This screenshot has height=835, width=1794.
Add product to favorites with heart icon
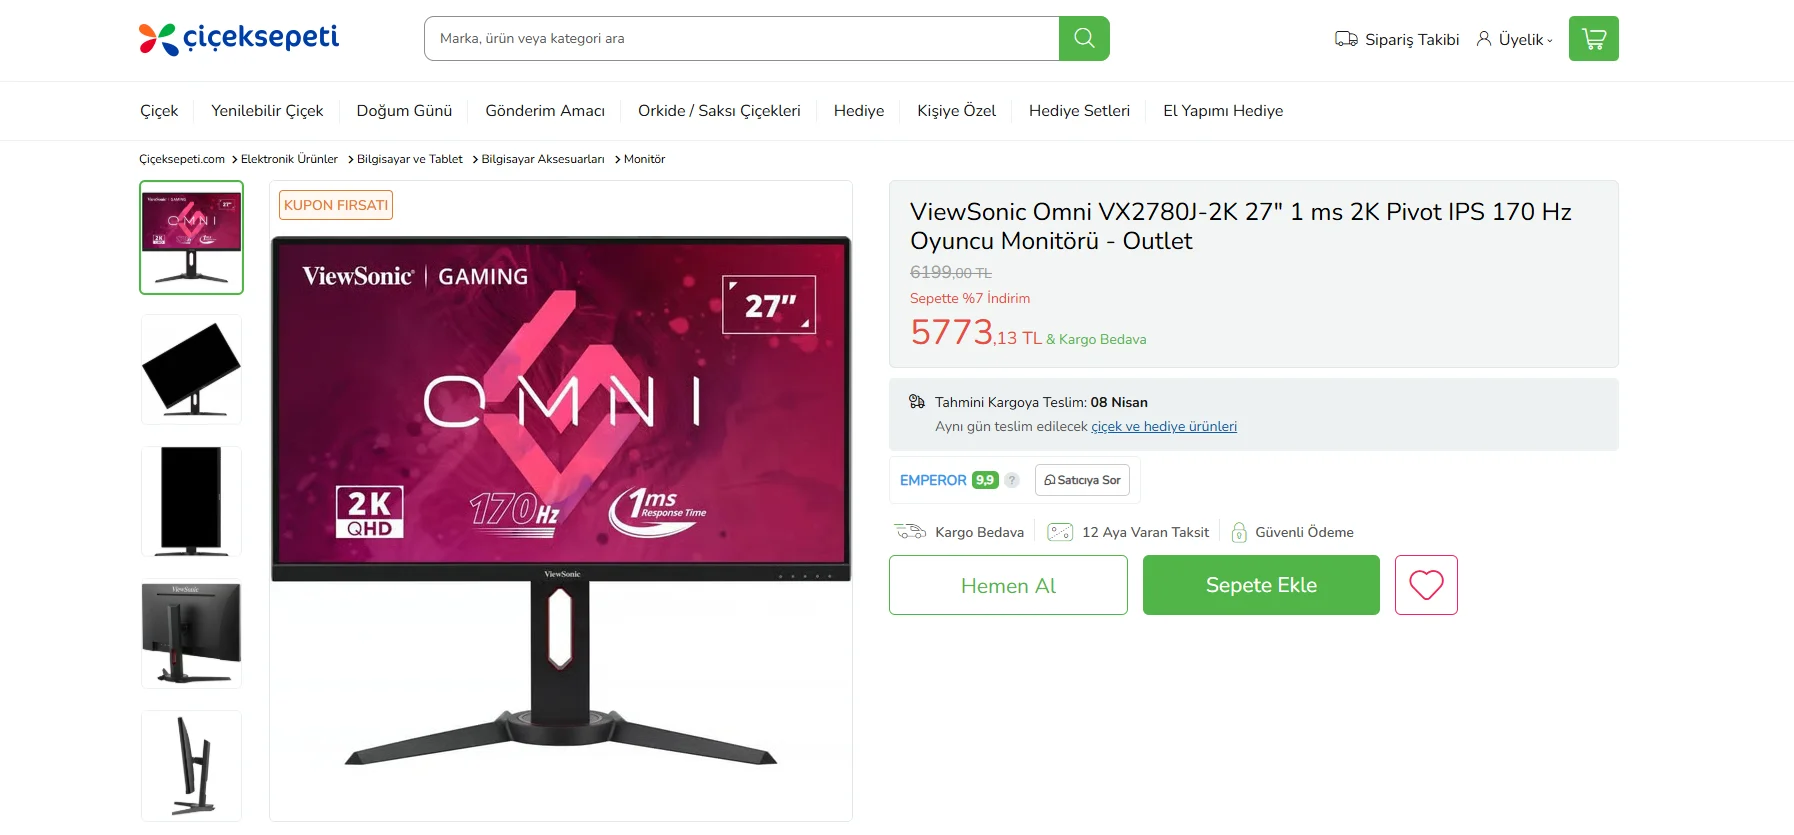click(x=1426, y=585)
